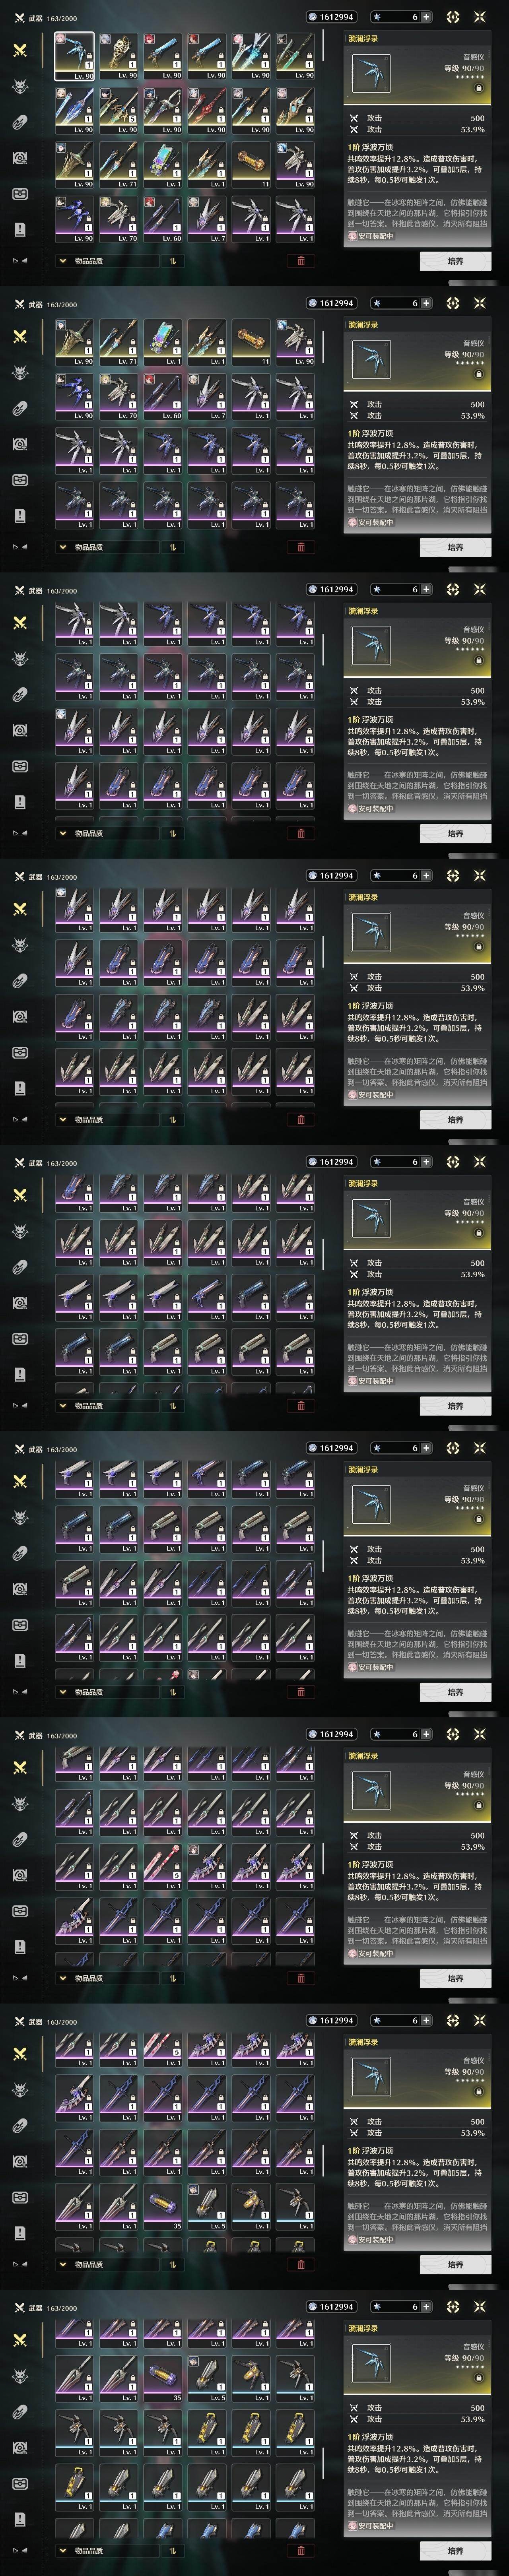Click the shell currency icon beside the topmost 1612994

(x=313, y=17)
